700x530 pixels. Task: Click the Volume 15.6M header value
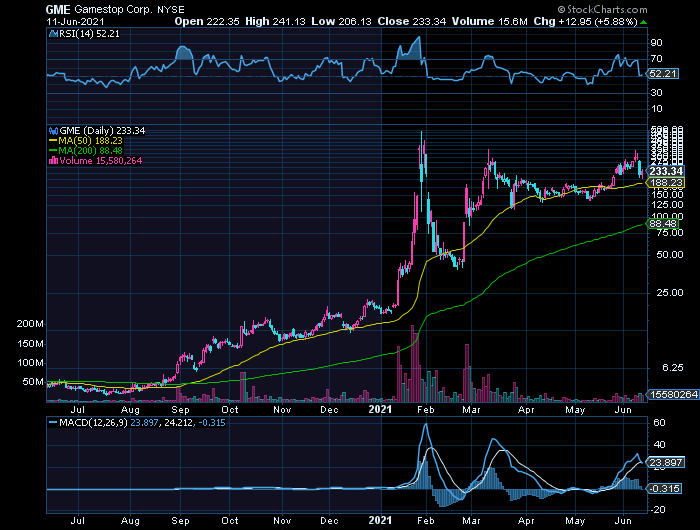point(490,21)
